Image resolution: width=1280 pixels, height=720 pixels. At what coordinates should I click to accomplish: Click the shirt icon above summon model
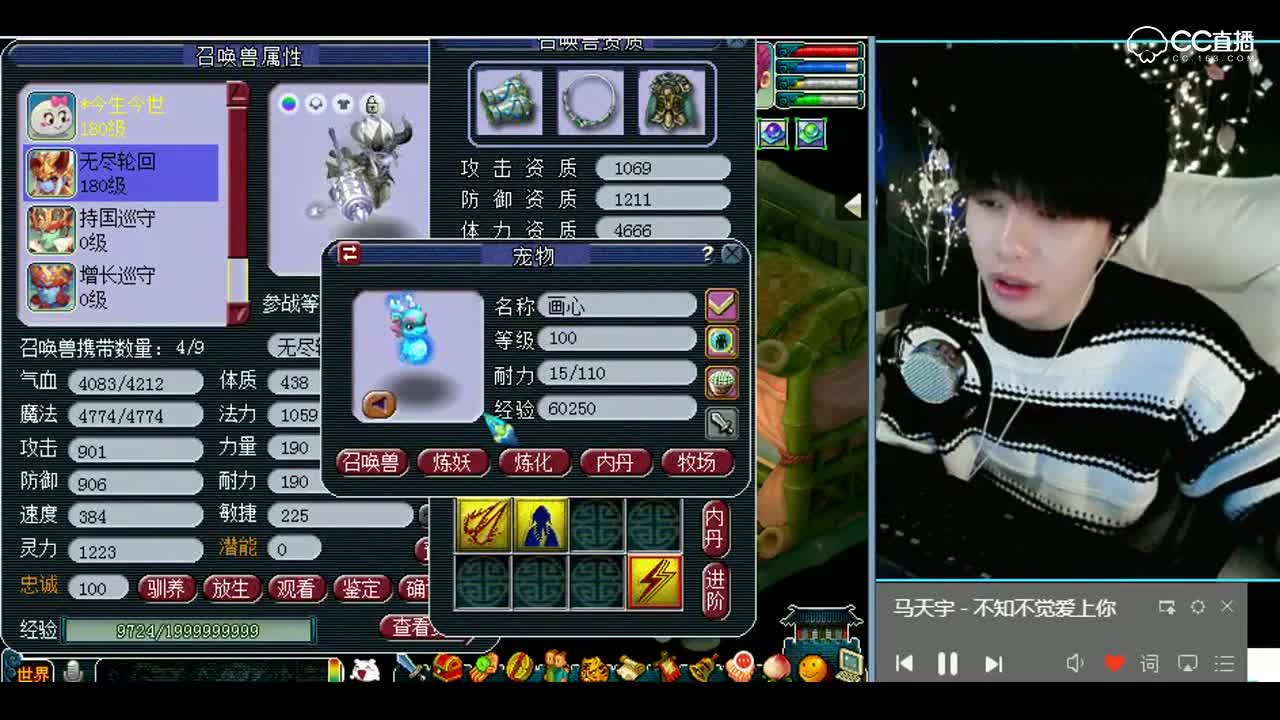343,103
